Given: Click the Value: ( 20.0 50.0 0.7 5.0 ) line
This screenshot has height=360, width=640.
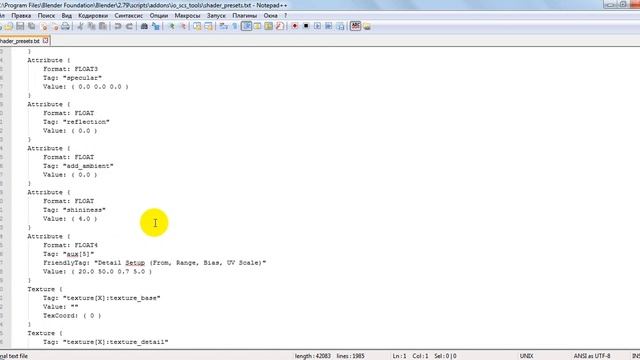Looking at the screenshot, I should [97, 271].
